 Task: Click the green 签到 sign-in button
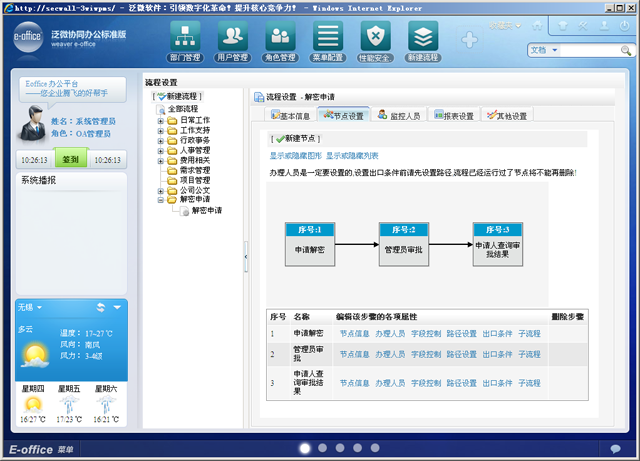tap(70, 159)
